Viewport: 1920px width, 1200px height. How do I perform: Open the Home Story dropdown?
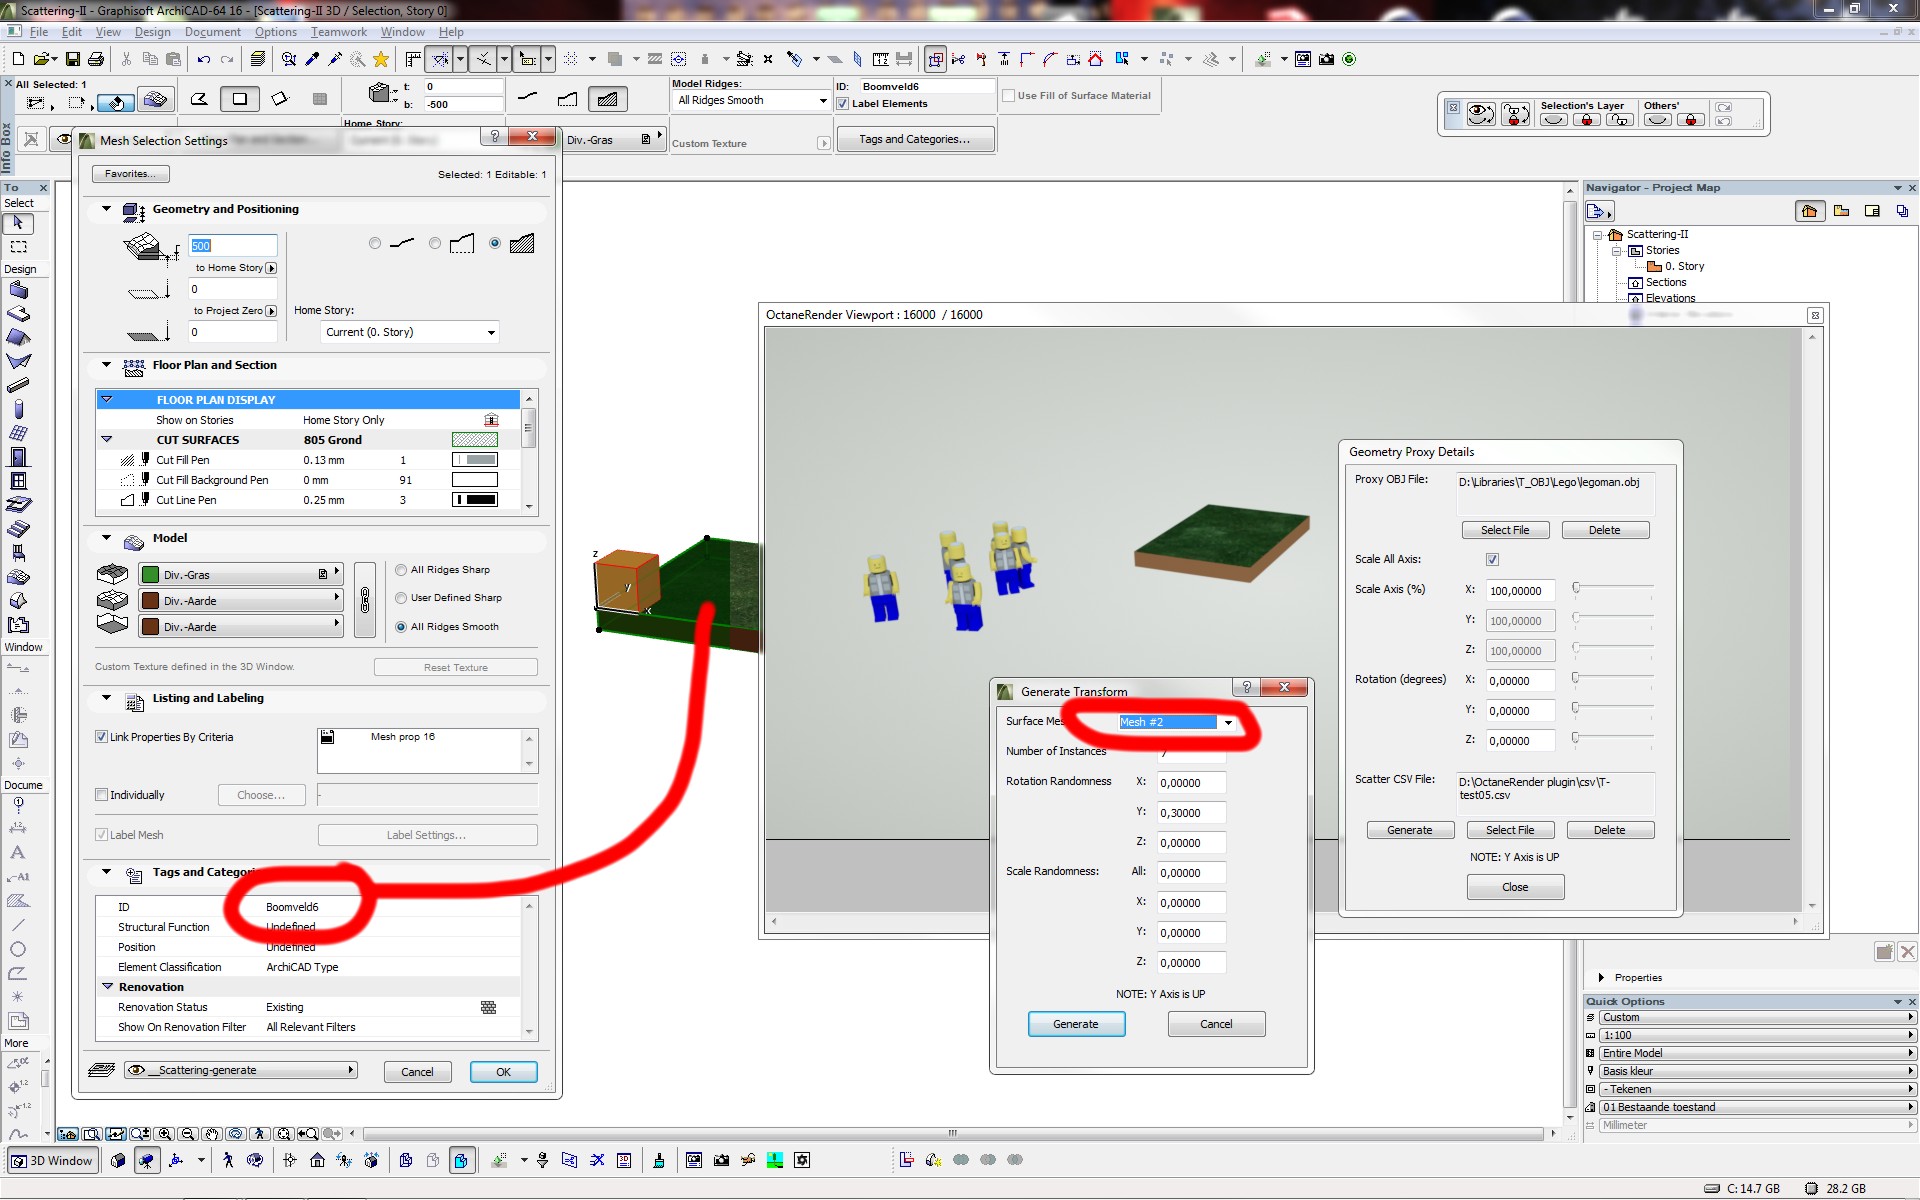(410, 332)
